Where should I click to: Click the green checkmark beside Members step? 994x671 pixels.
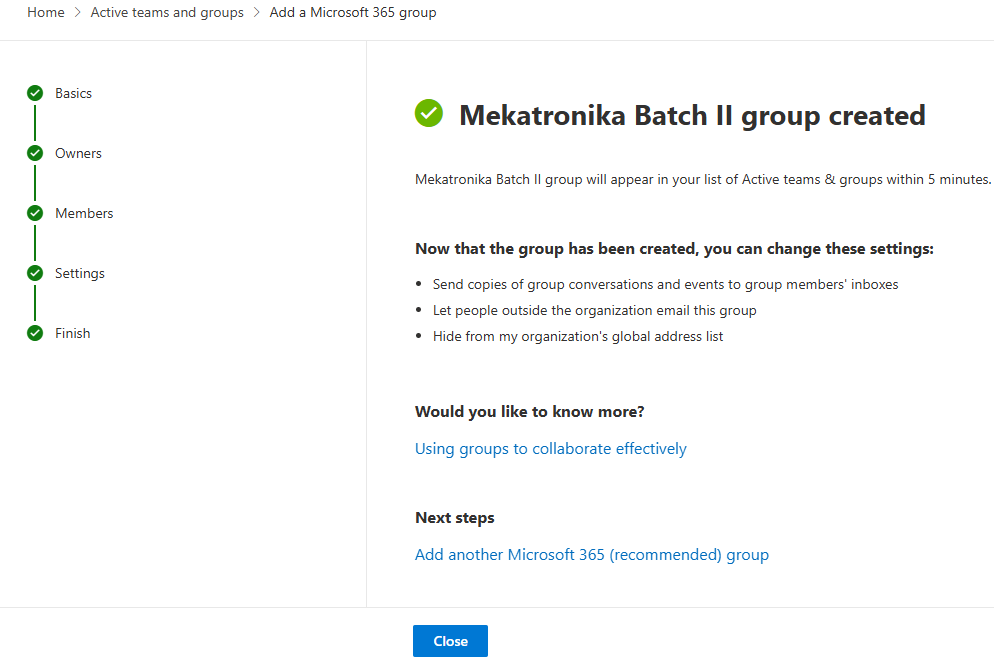point(35,213)
